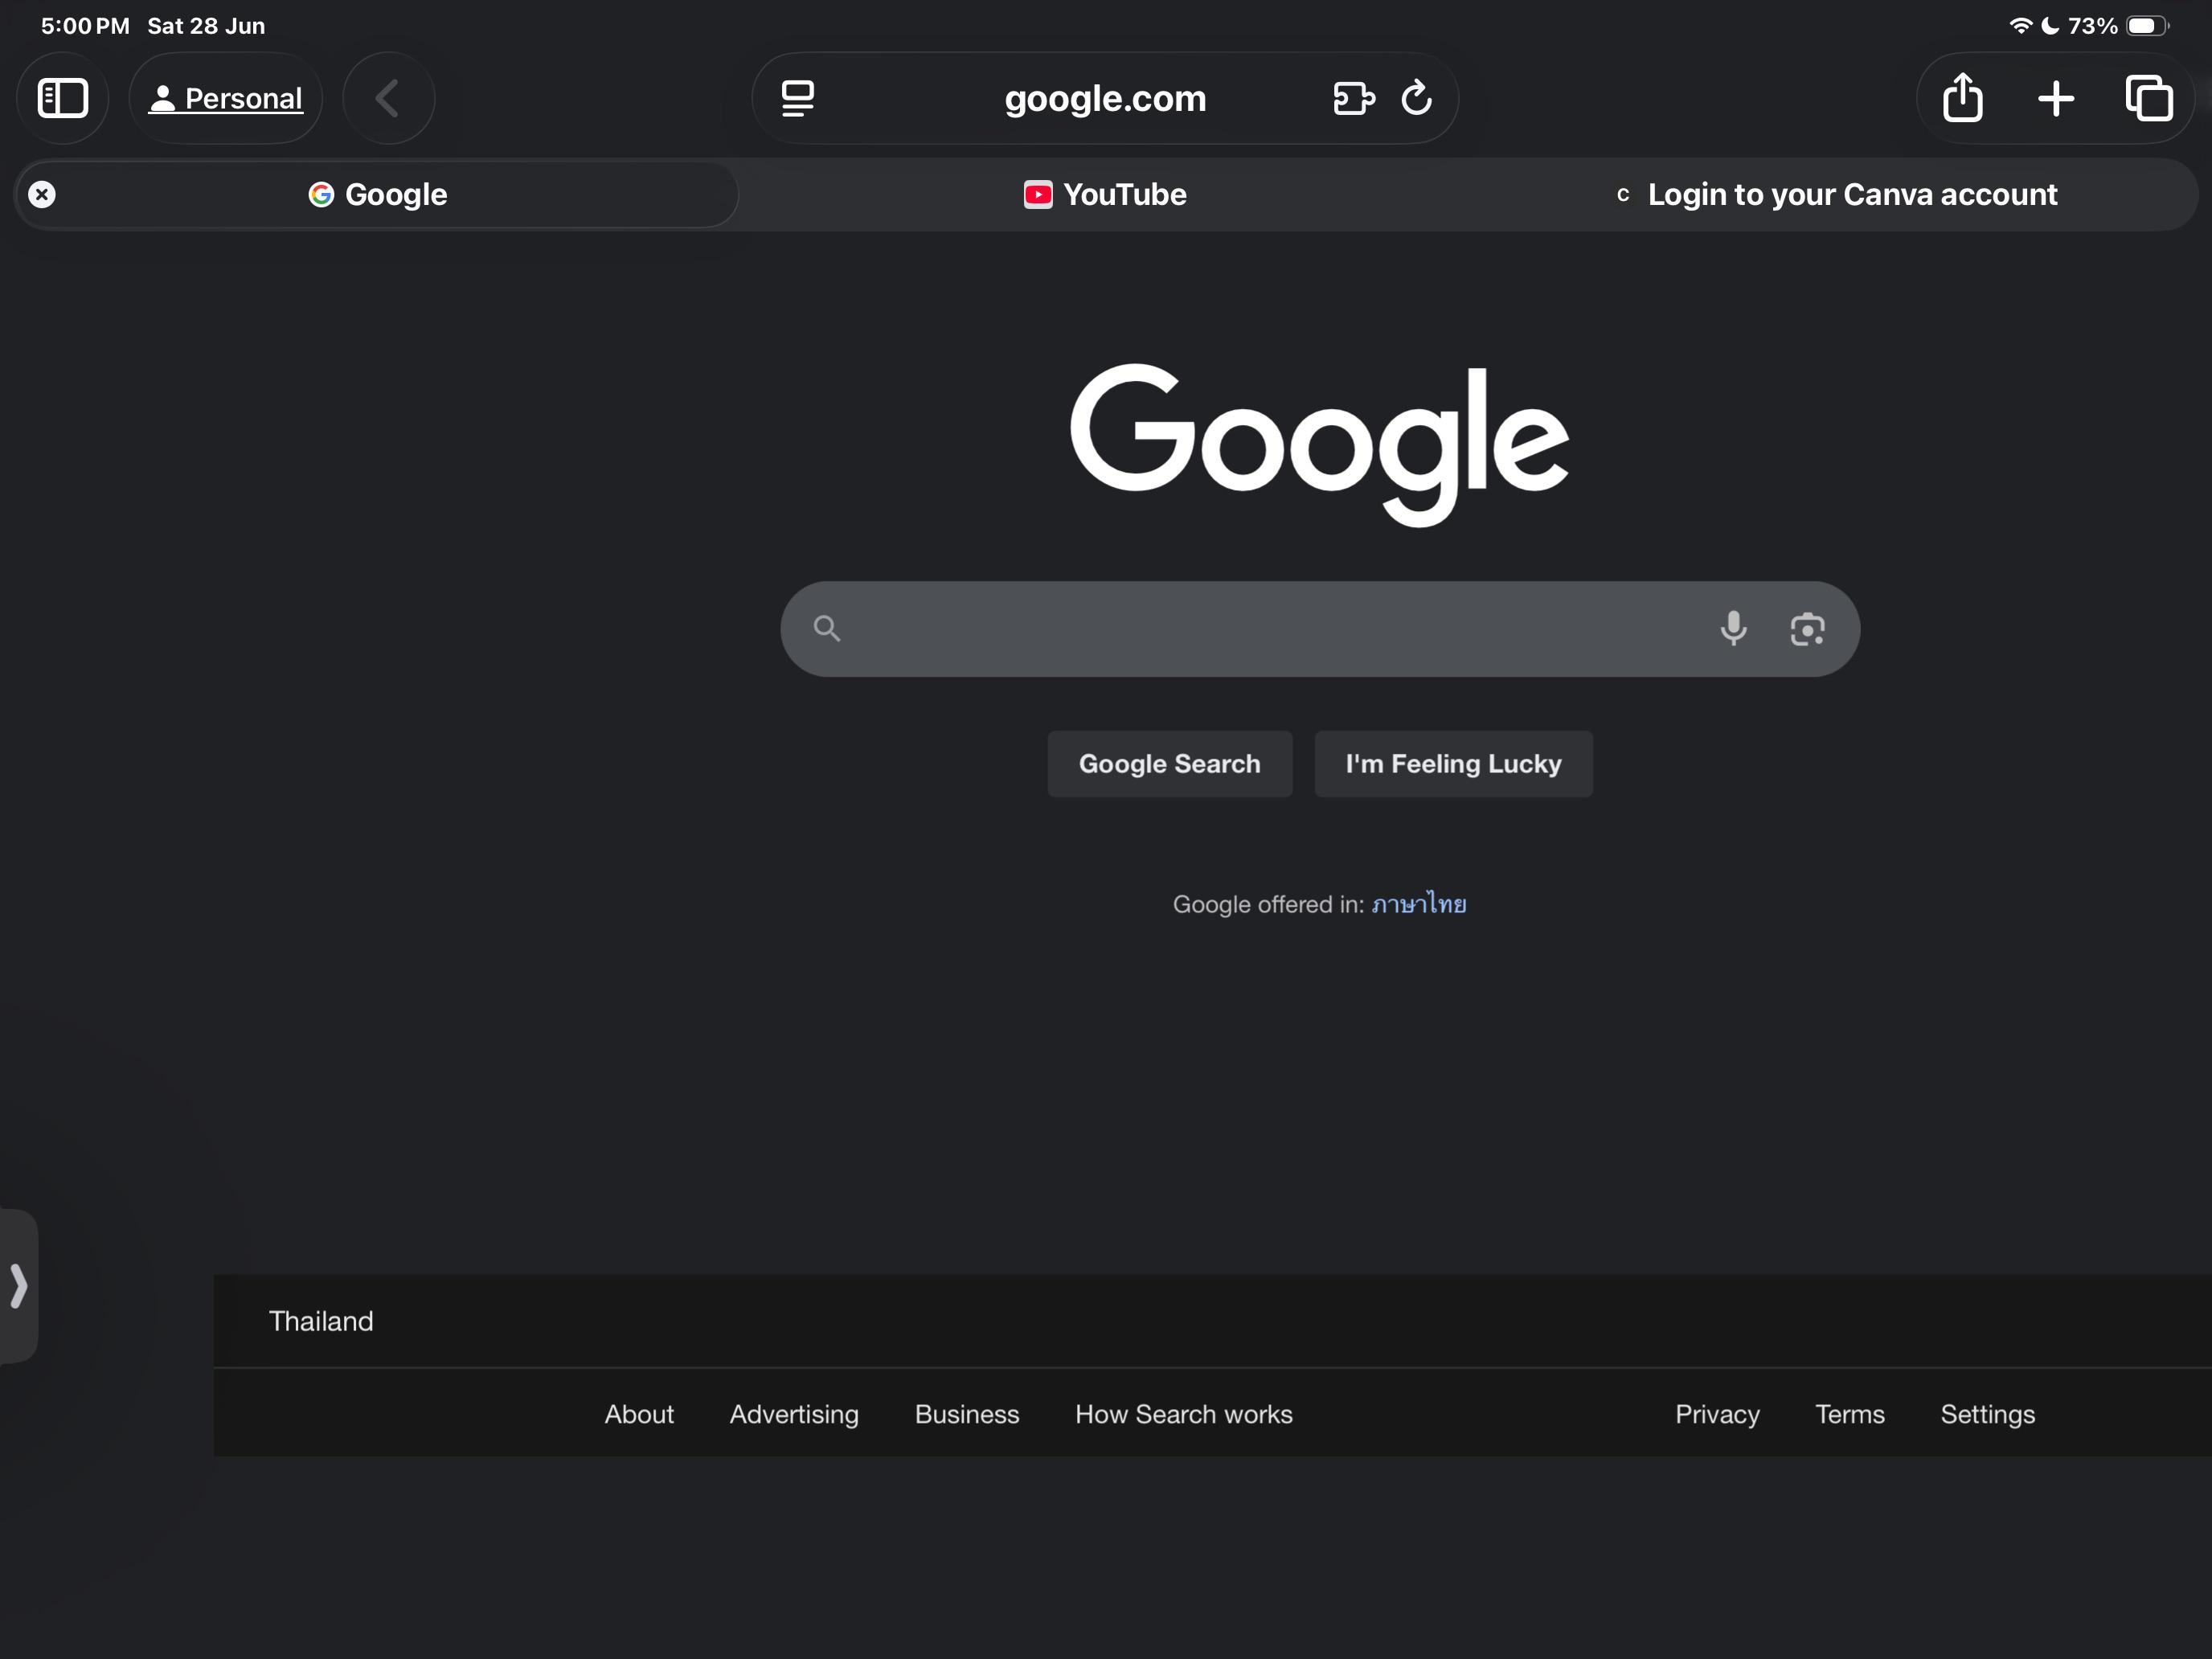Go back with the back arrow

point(388,98)
